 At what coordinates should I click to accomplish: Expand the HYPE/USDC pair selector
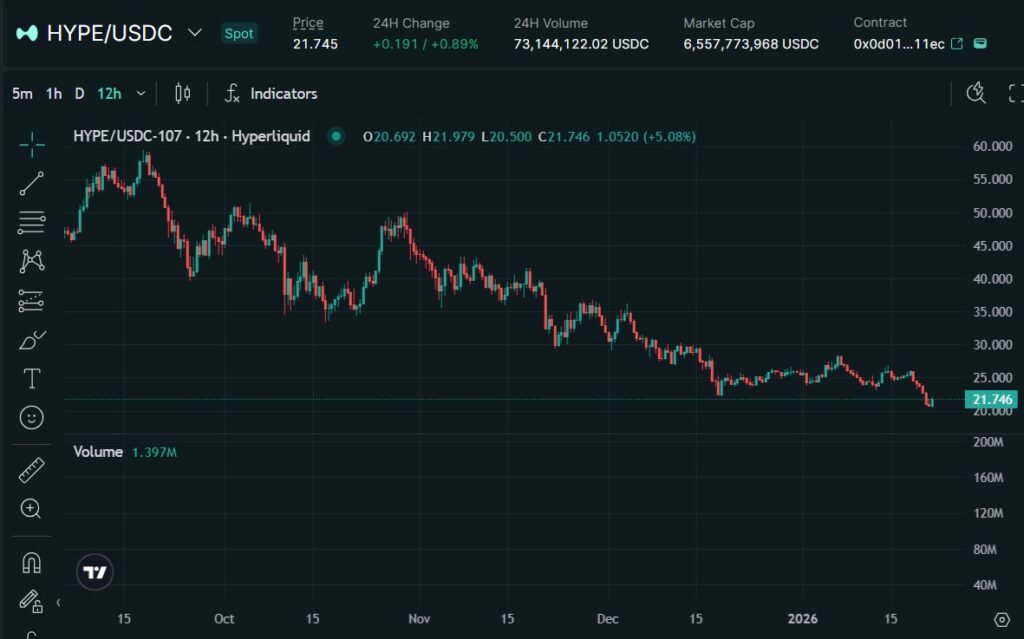click(x=195, y=33)
